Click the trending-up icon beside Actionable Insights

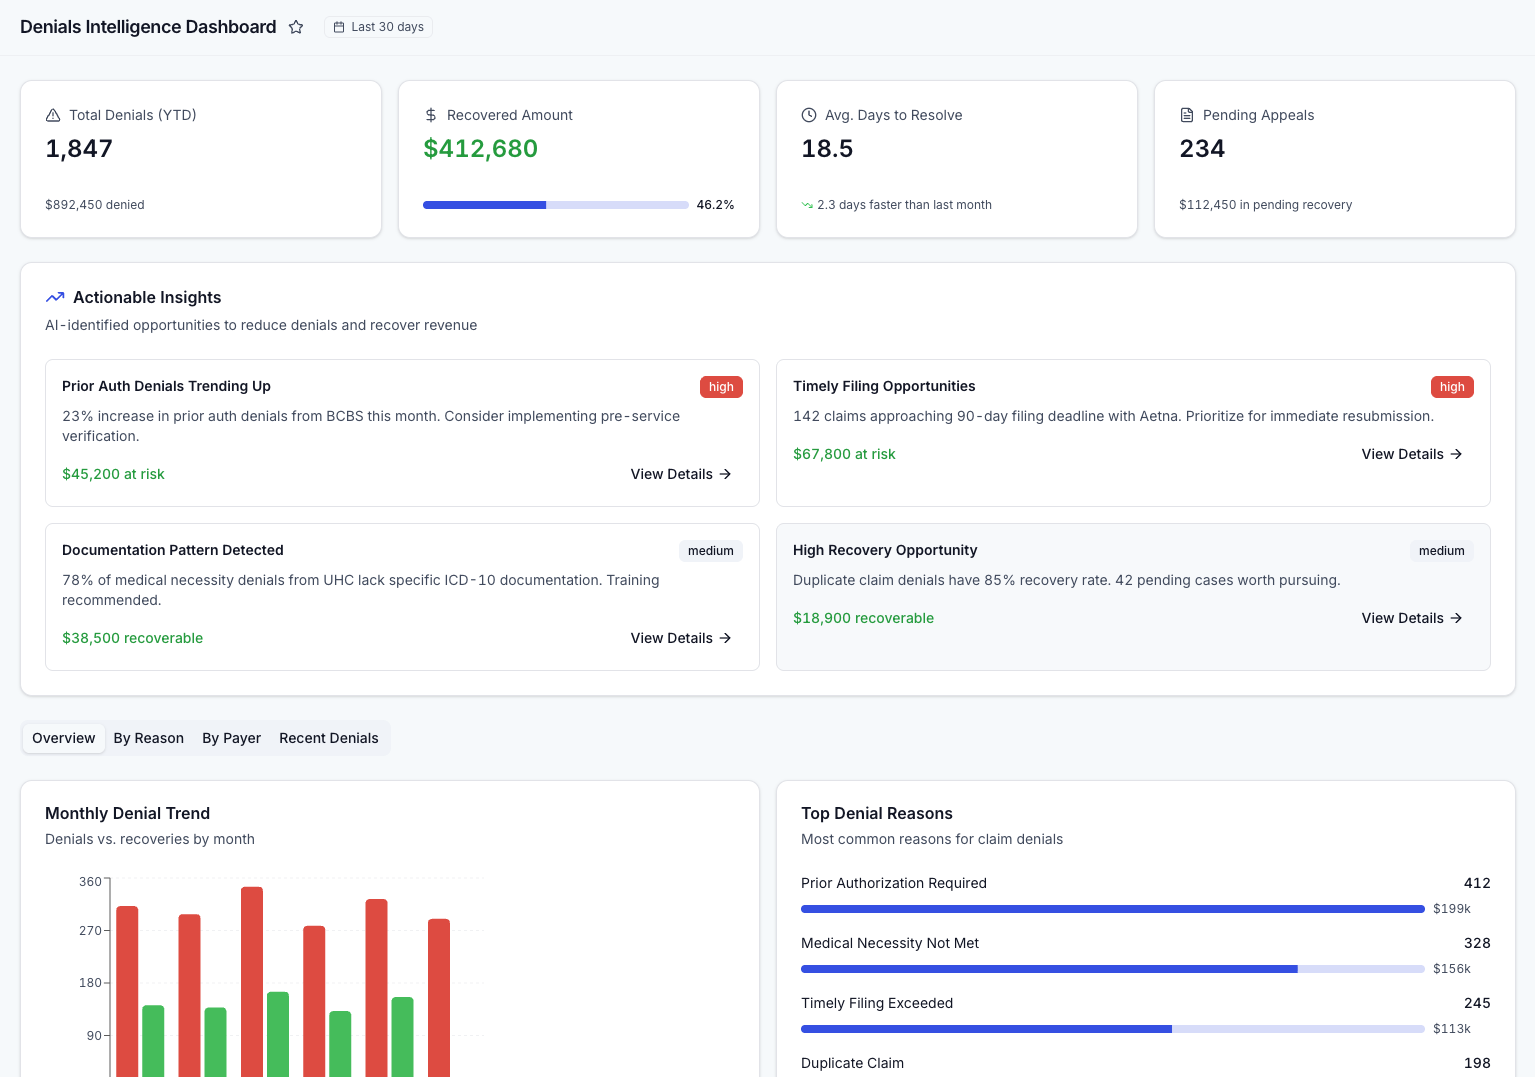point(55,297)
